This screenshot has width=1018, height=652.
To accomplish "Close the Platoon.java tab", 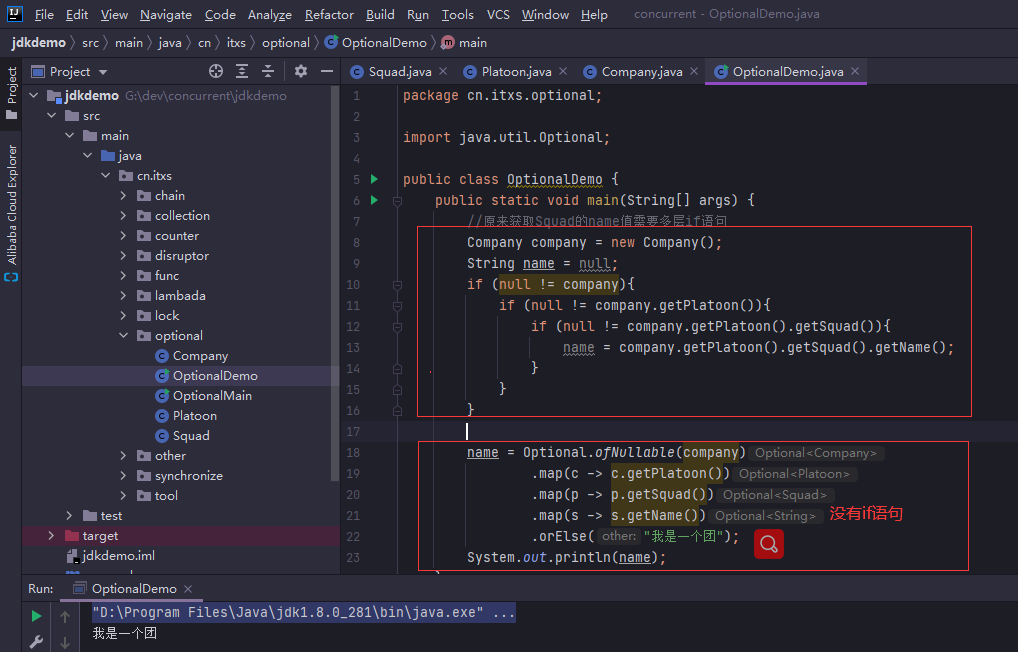I will pos(563,71).
